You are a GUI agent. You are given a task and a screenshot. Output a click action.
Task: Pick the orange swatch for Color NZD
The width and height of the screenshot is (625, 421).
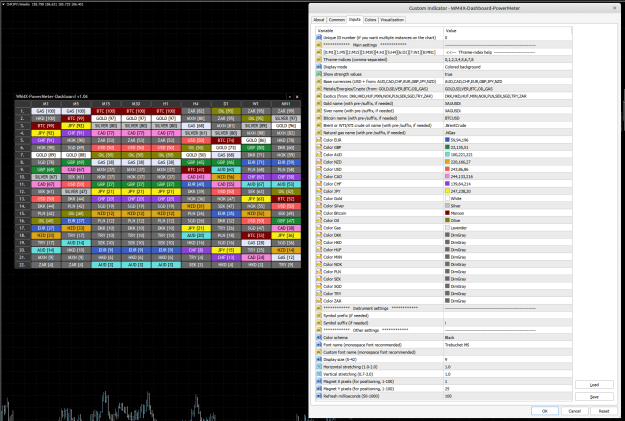point(447,162)
